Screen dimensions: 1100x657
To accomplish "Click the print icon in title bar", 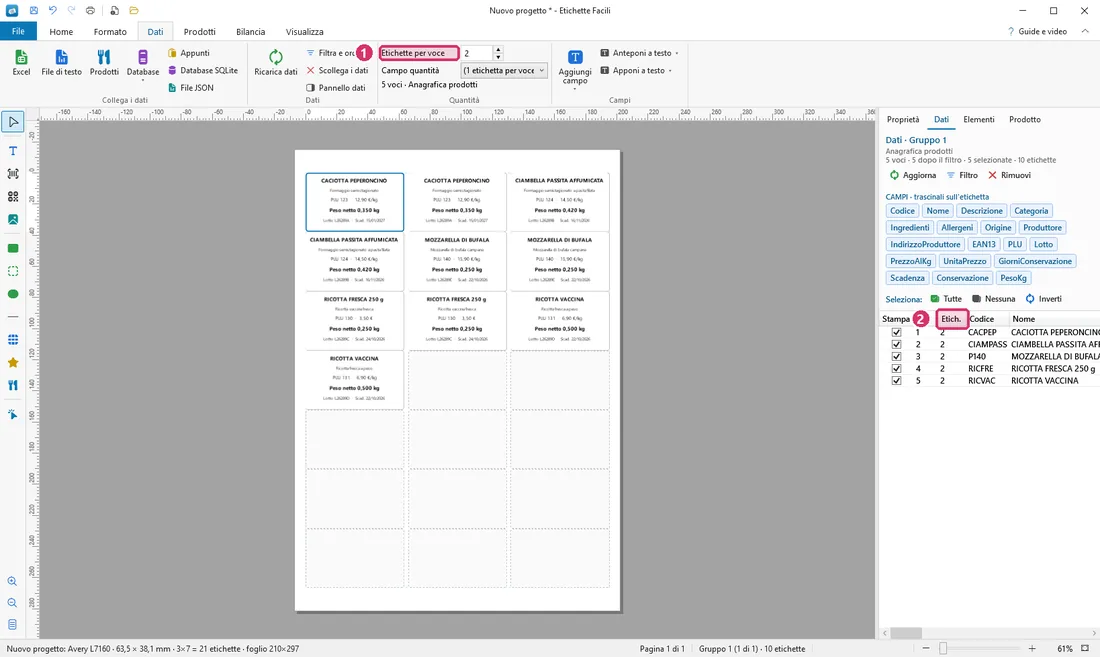I will [x=90, y=11].
